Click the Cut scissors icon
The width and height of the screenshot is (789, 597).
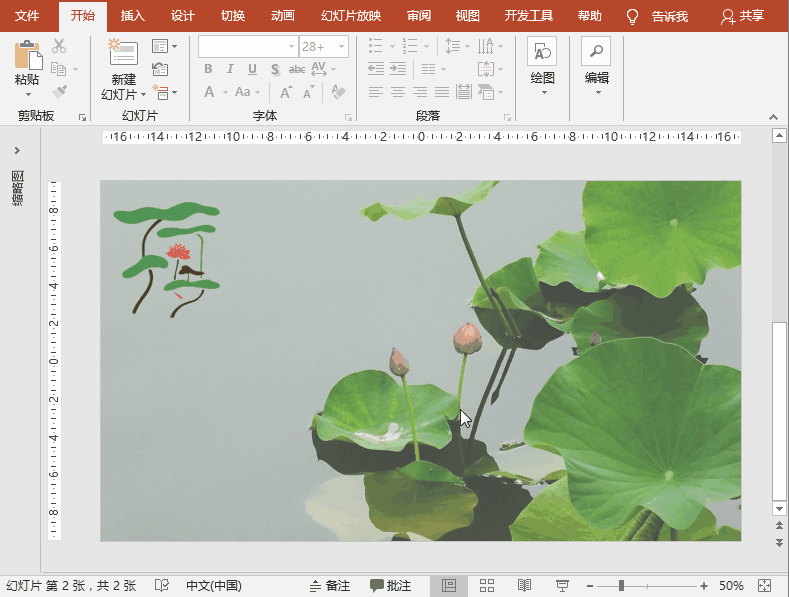click(x=59, y=46)
